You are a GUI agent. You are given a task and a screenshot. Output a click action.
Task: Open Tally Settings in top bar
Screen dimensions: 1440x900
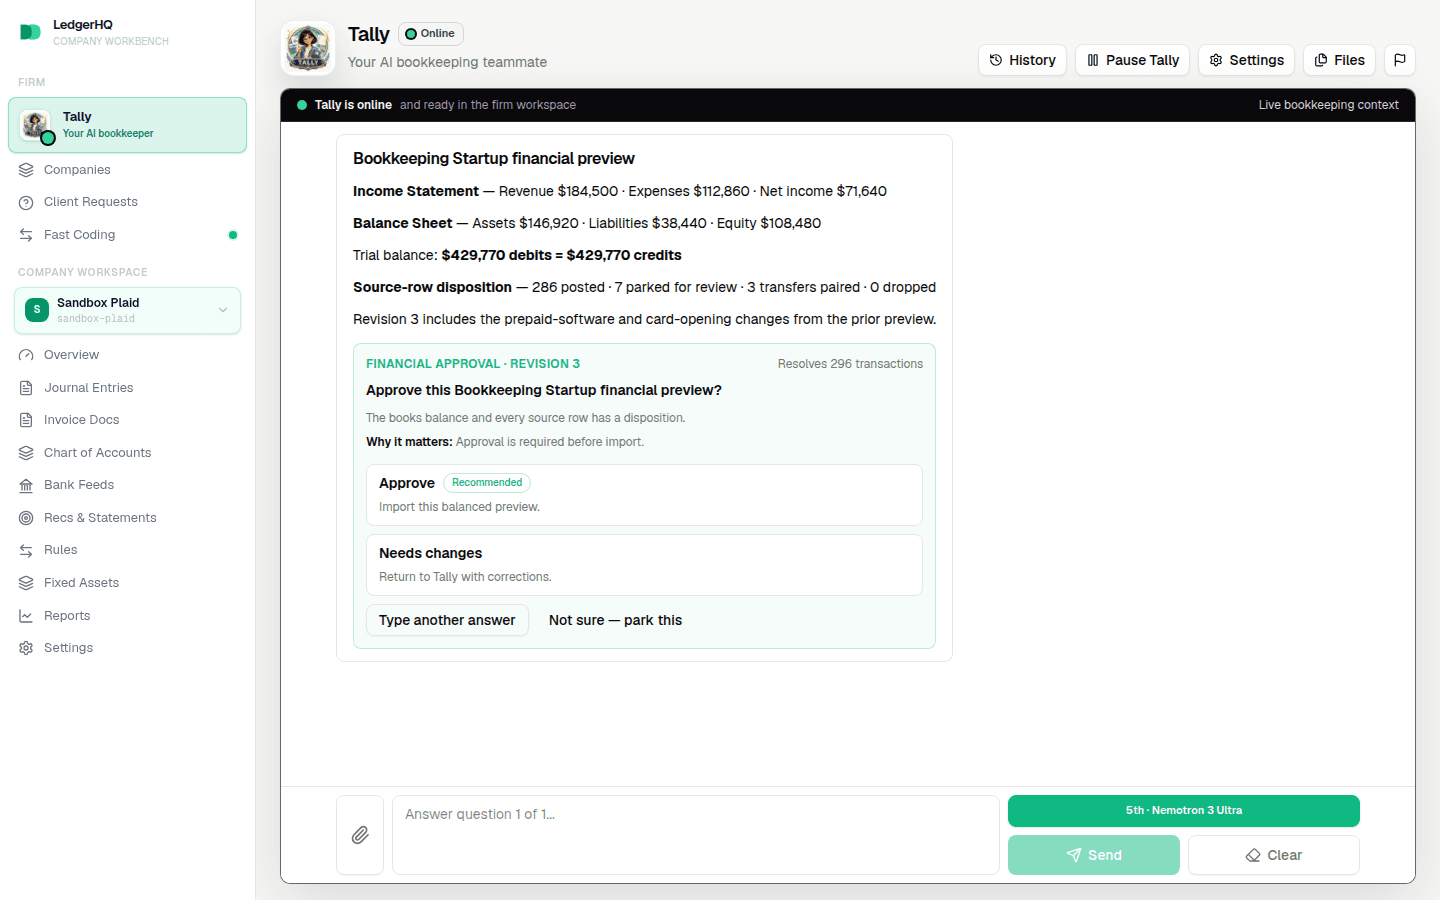1246,60
